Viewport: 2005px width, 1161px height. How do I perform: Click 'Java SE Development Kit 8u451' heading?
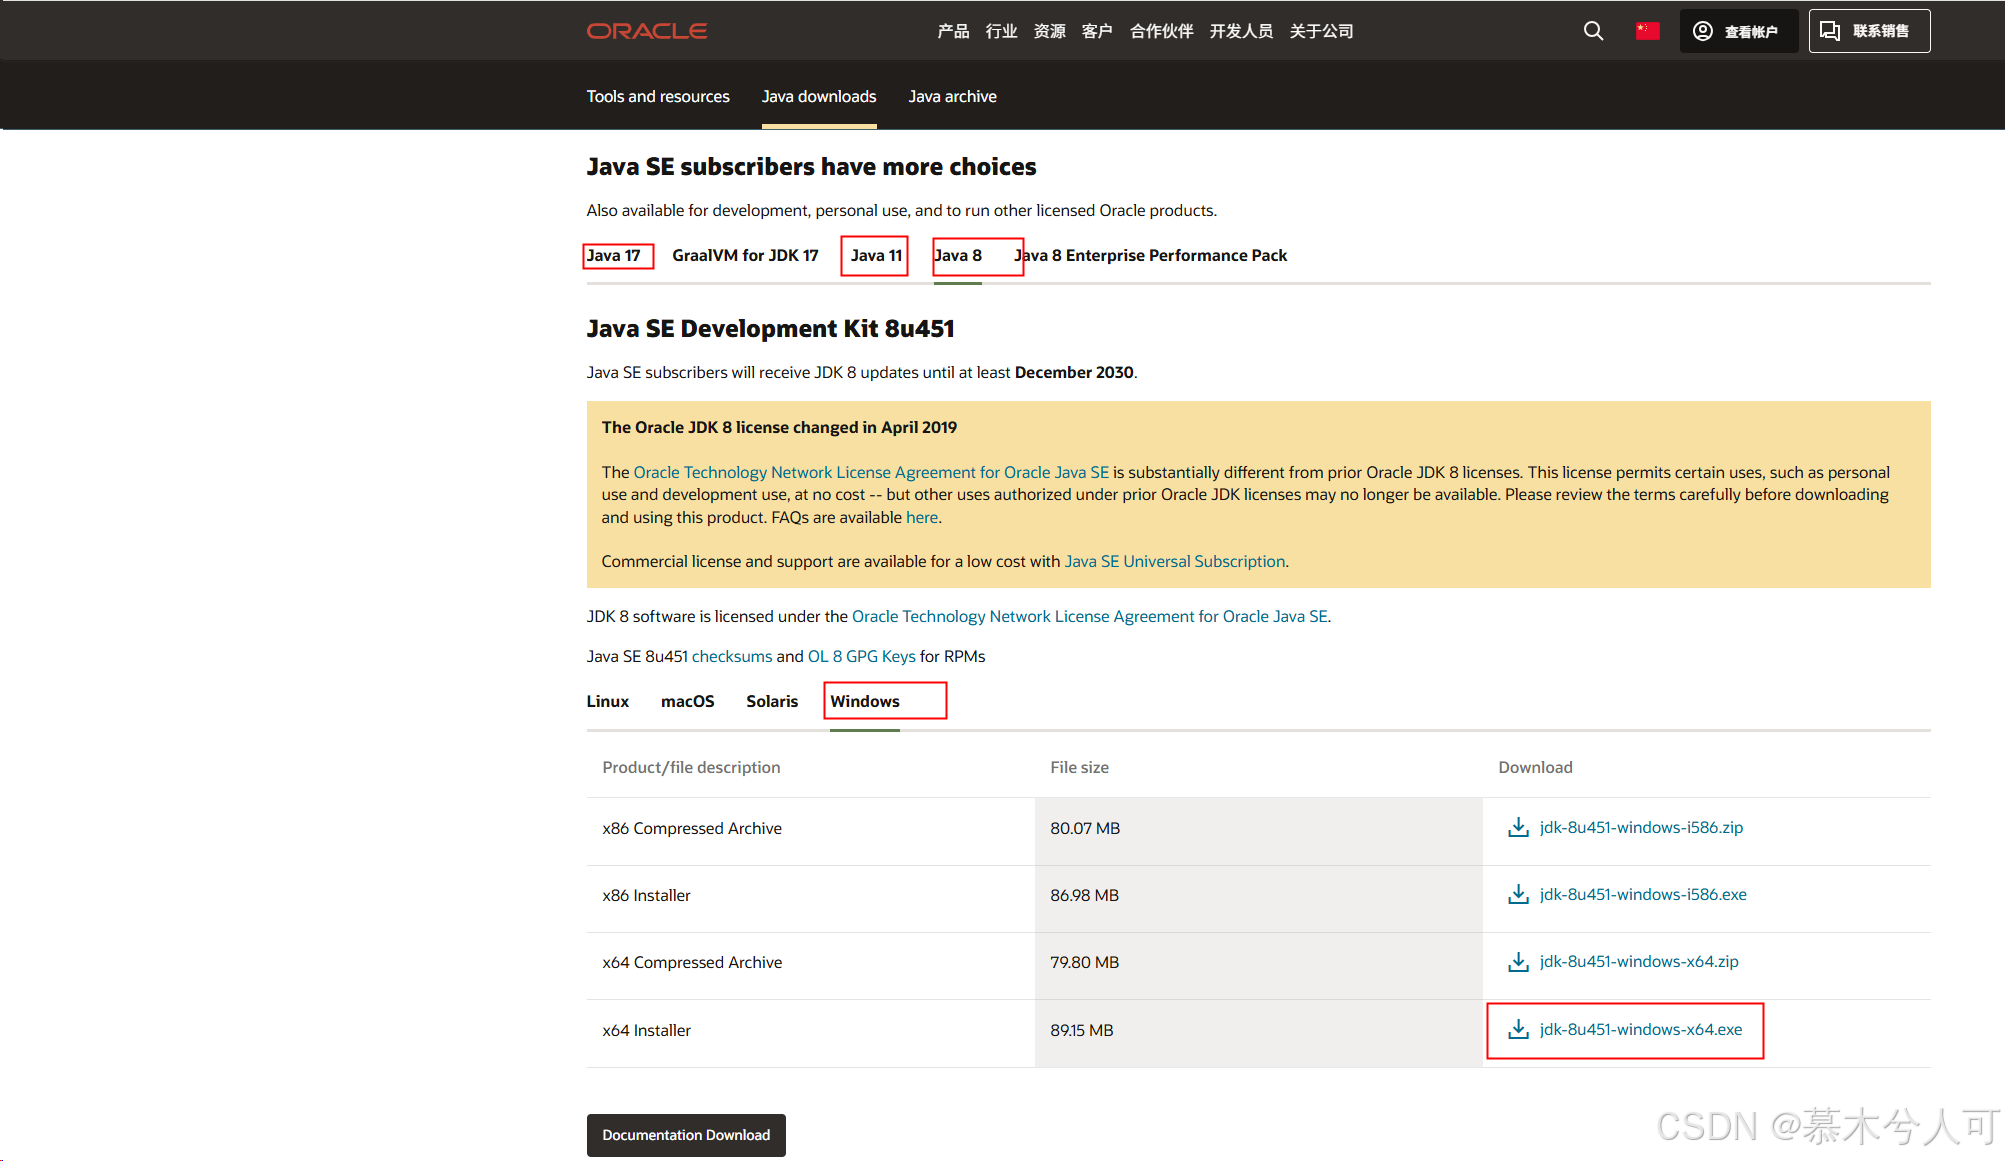770,328
